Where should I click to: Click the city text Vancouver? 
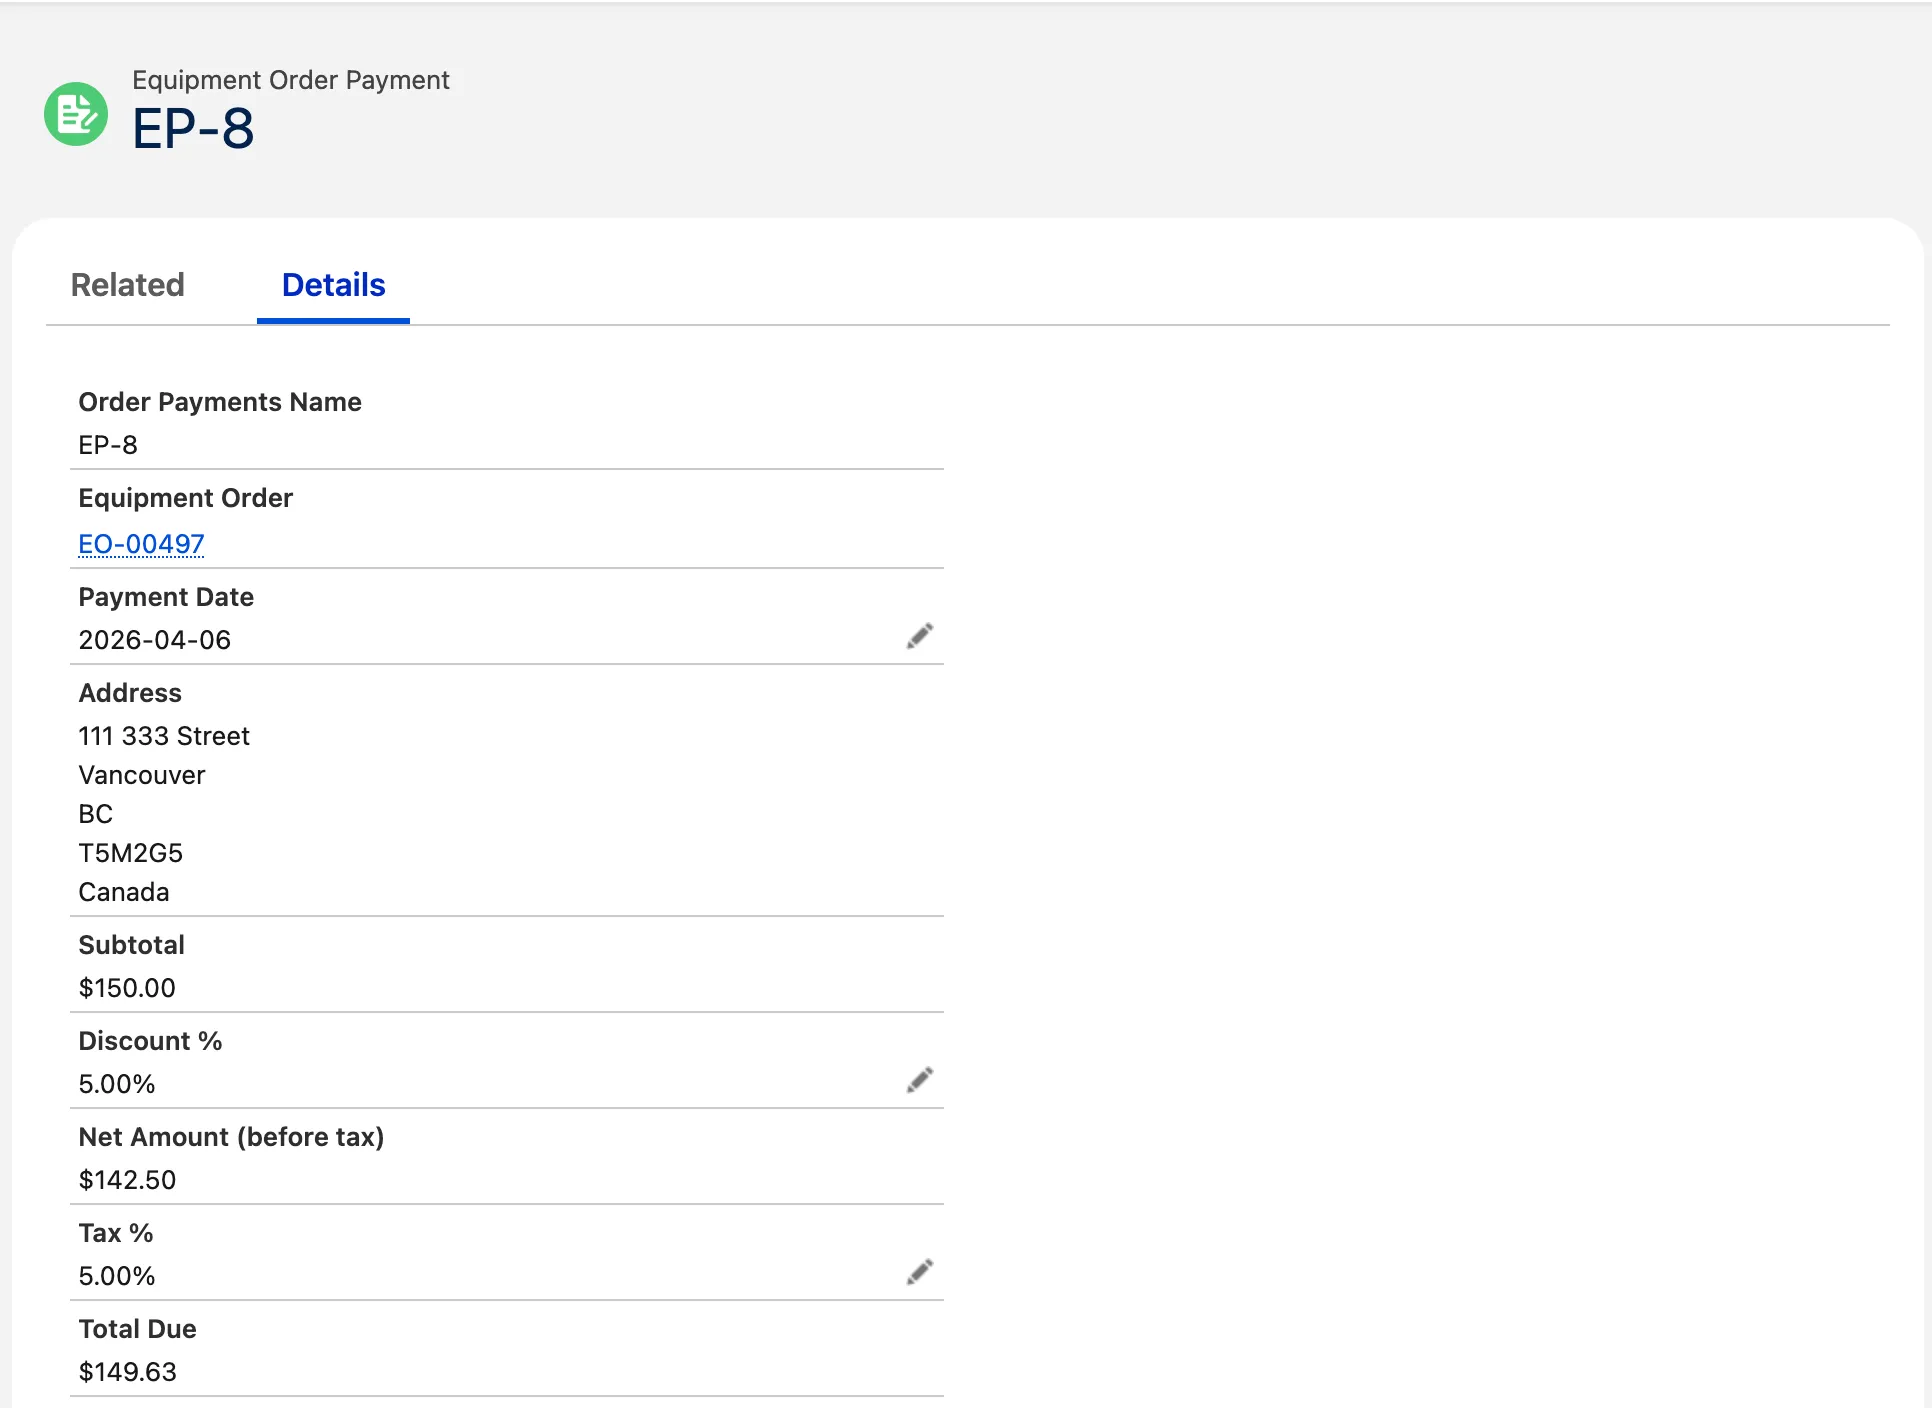(142, 775)
